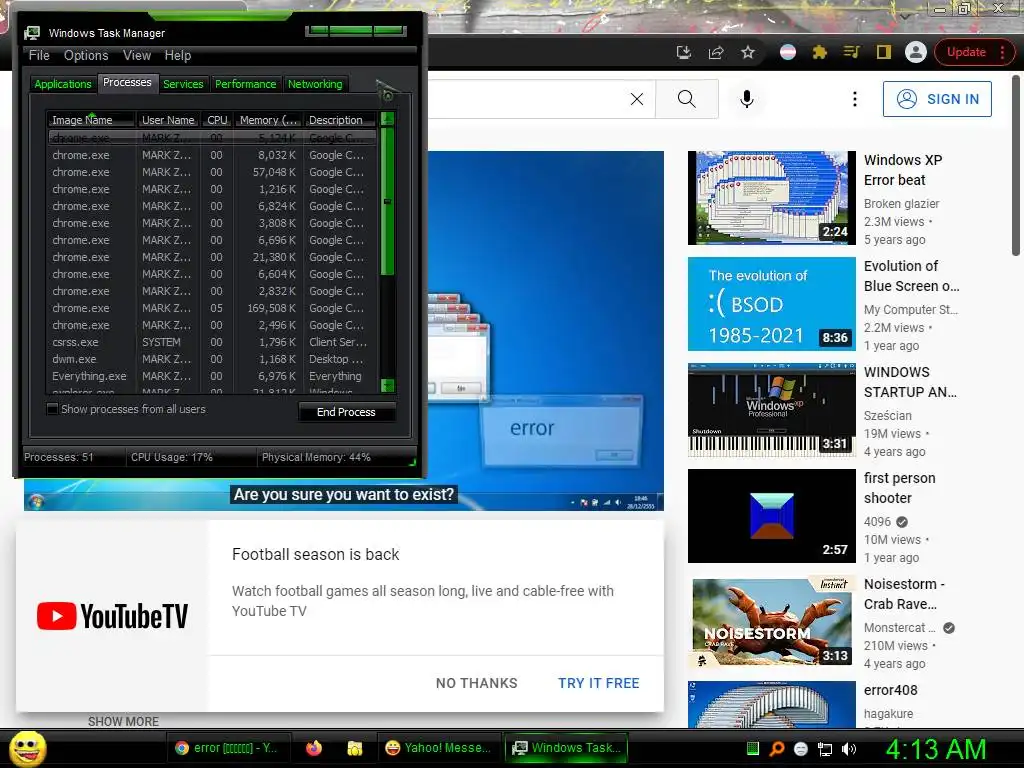Image resolution: width=1024 pixels, height=768 pixels.
Task: Click the End Process button
Action: [346, 412]
